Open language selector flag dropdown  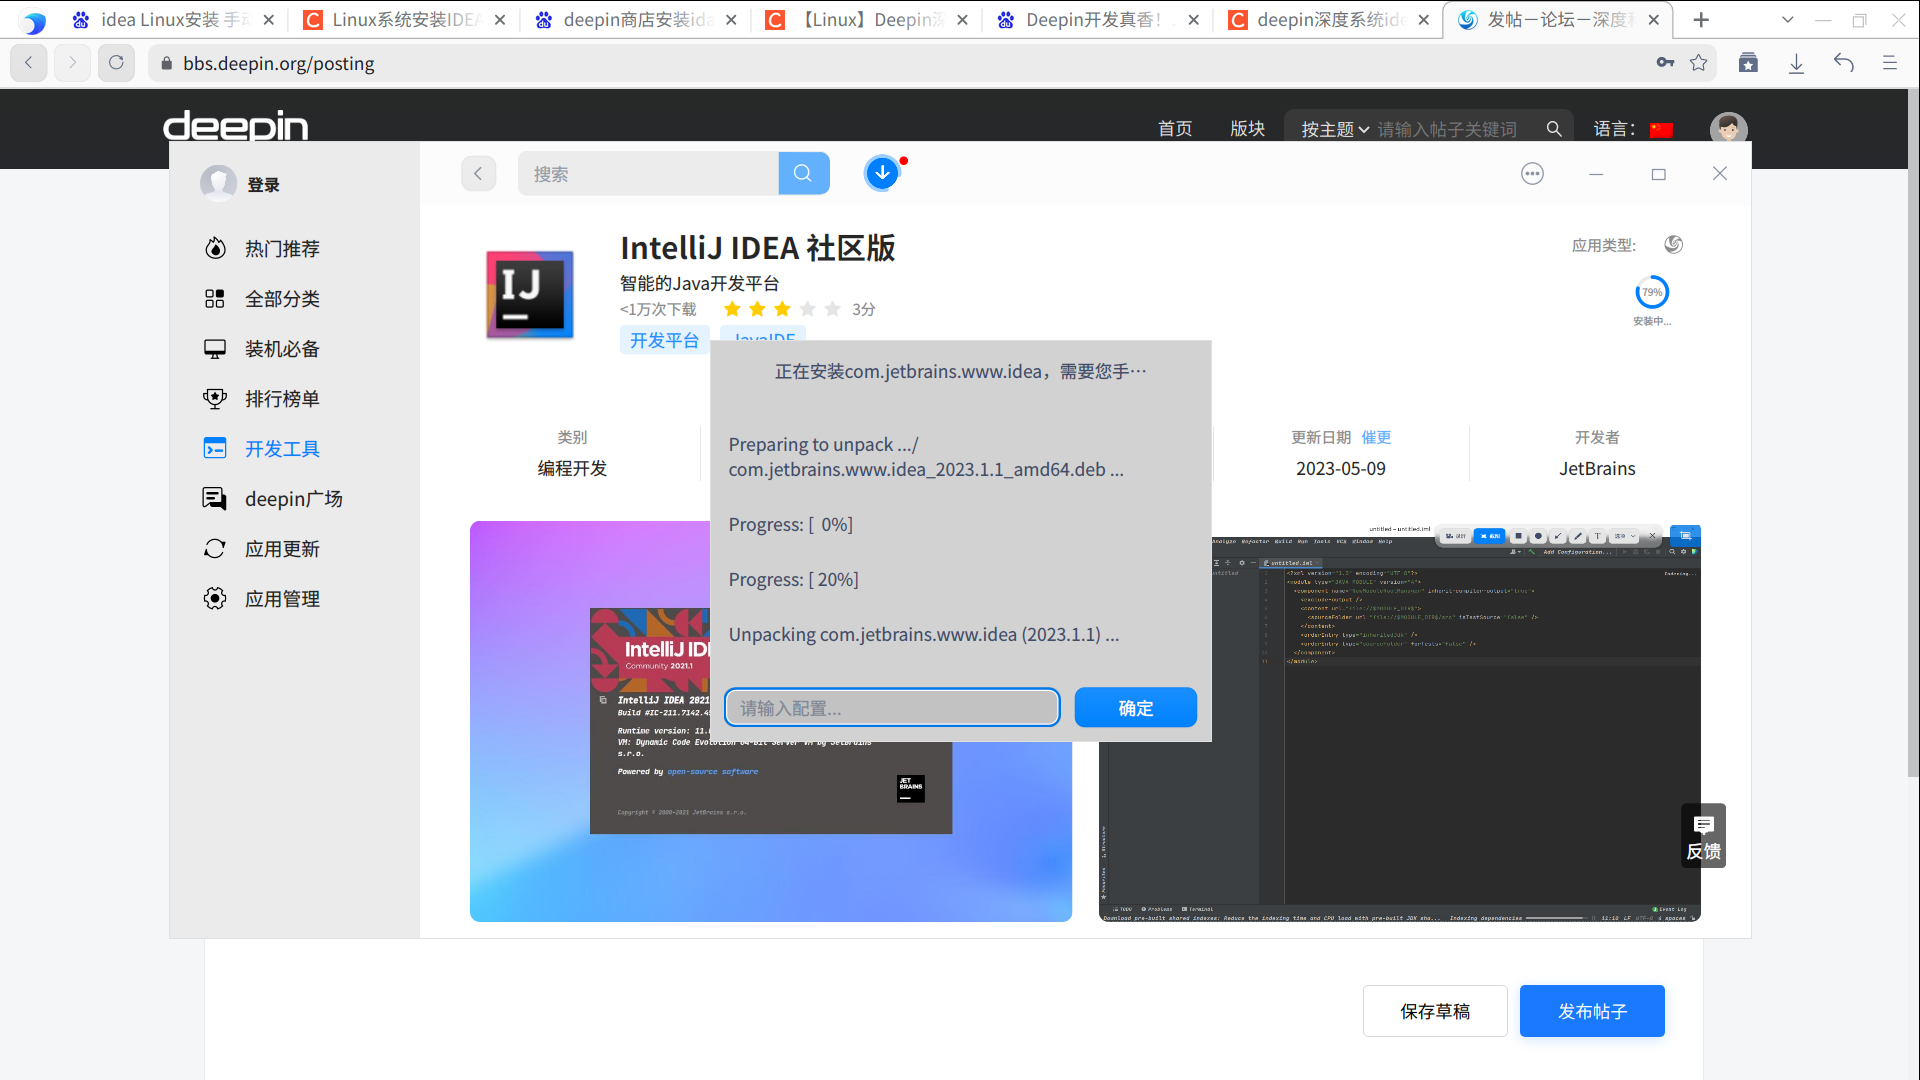click(1661, 129)
